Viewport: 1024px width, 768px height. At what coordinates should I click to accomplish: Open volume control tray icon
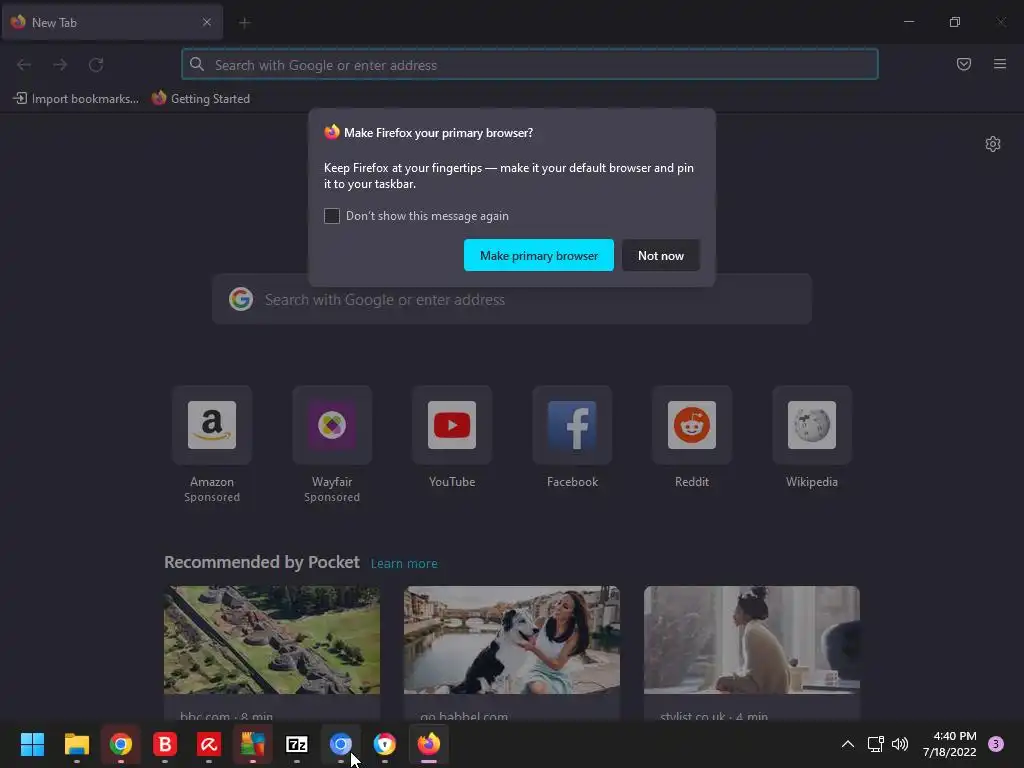coord(900,744)
